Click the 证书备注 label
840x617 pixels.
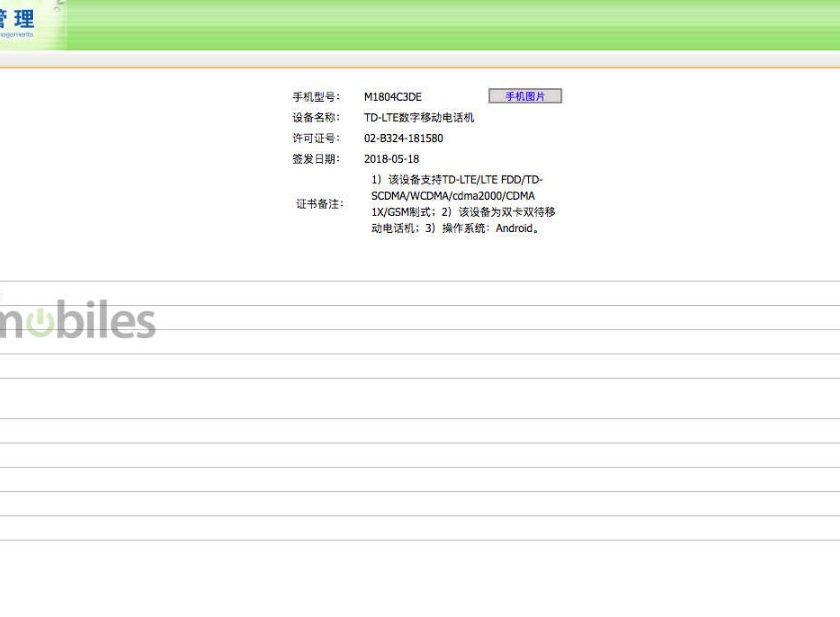click(319, 204)
